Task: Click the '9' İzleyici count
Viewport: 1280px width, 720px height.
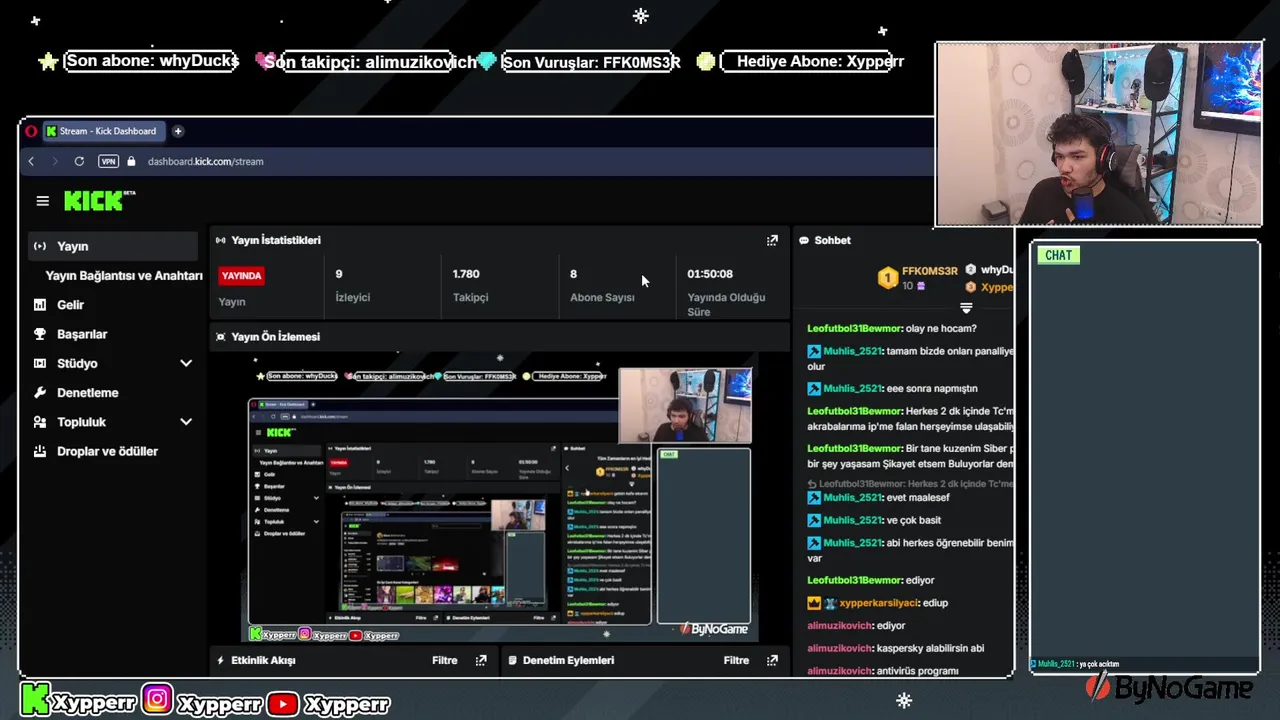Action: coord(339,274)
